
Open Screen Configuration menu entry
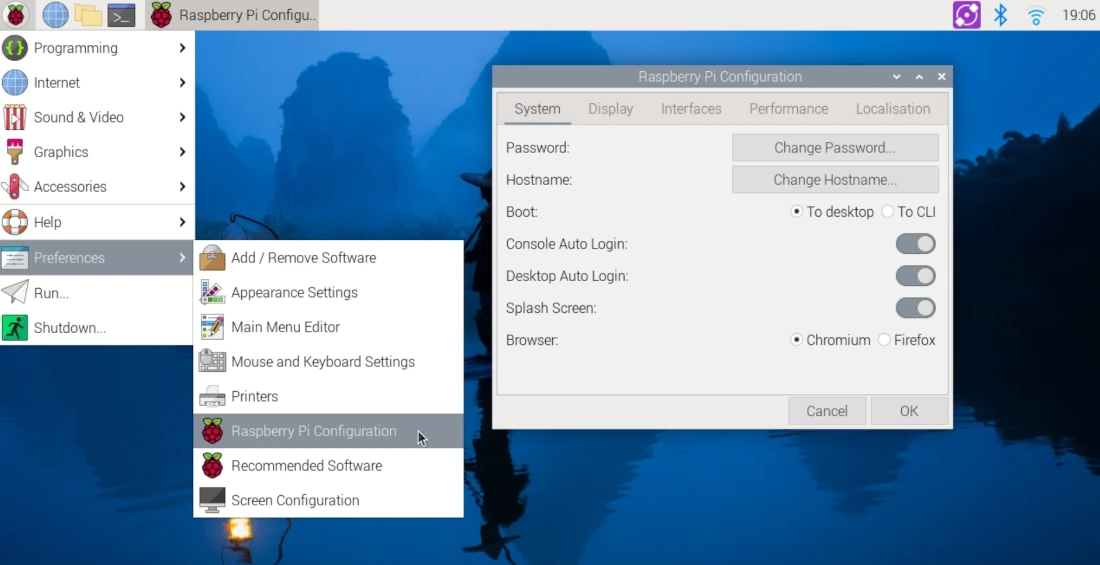pyautogui.click(x=328, y=500)
